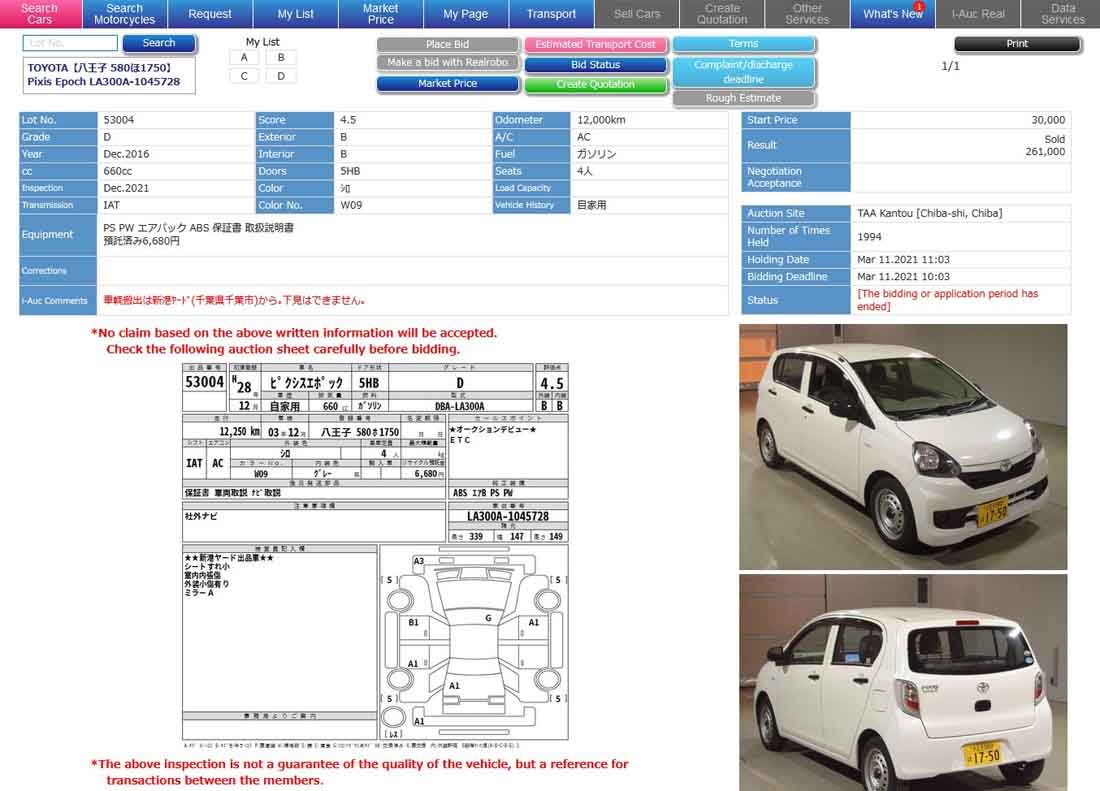Select the red i-Auc Comments text
This screenshot has height=791, width=1100.
click(234, 301)
